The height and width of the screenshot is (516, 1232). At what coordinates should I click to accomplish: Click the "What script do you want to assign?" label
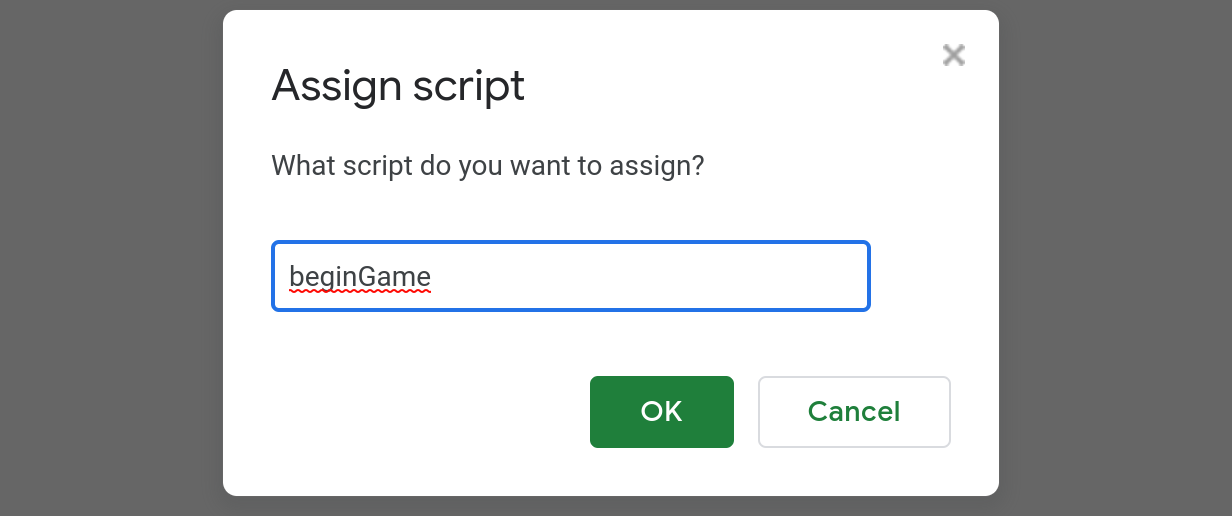[488, 165]
